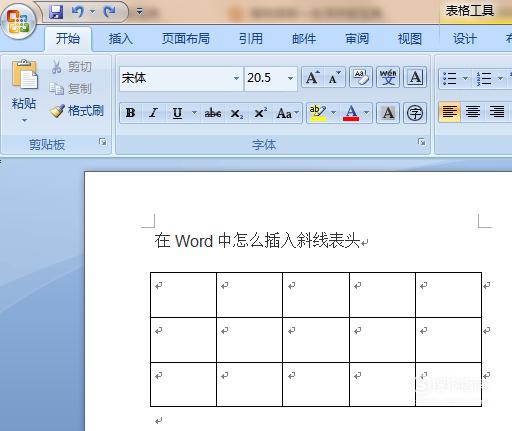Open the 邮件 ribbon tab
The height and width of the screenshot is (431, 512).
click(304, 39)
